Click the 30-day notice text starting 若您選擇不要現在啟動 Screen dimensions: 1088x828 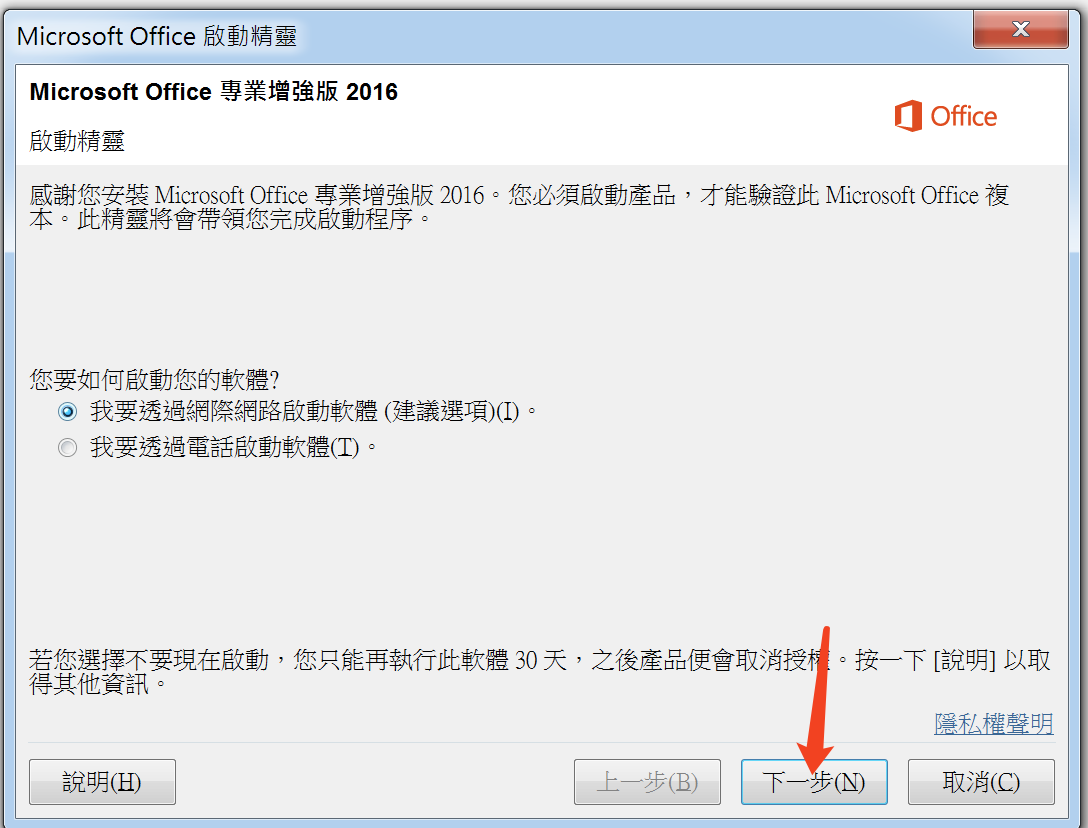pos(540,671)
